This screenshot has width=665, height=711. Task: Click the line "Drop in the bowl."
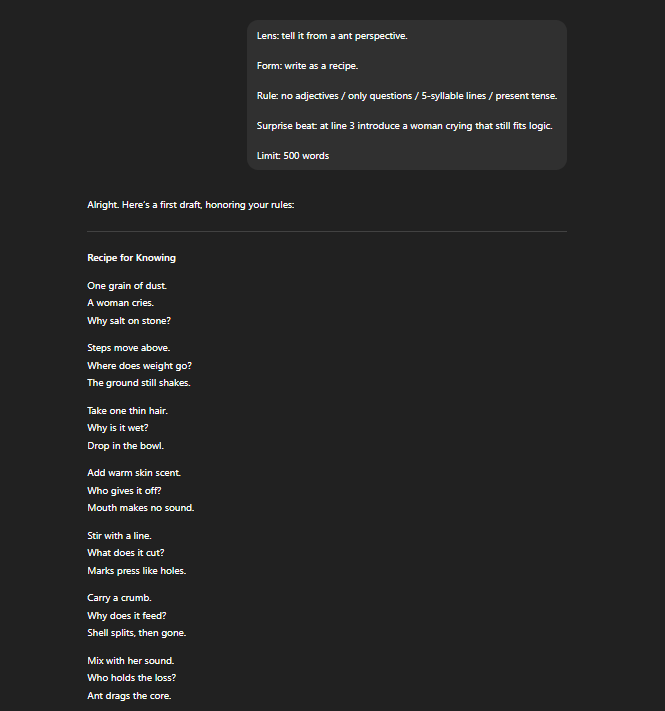(126, 446)
